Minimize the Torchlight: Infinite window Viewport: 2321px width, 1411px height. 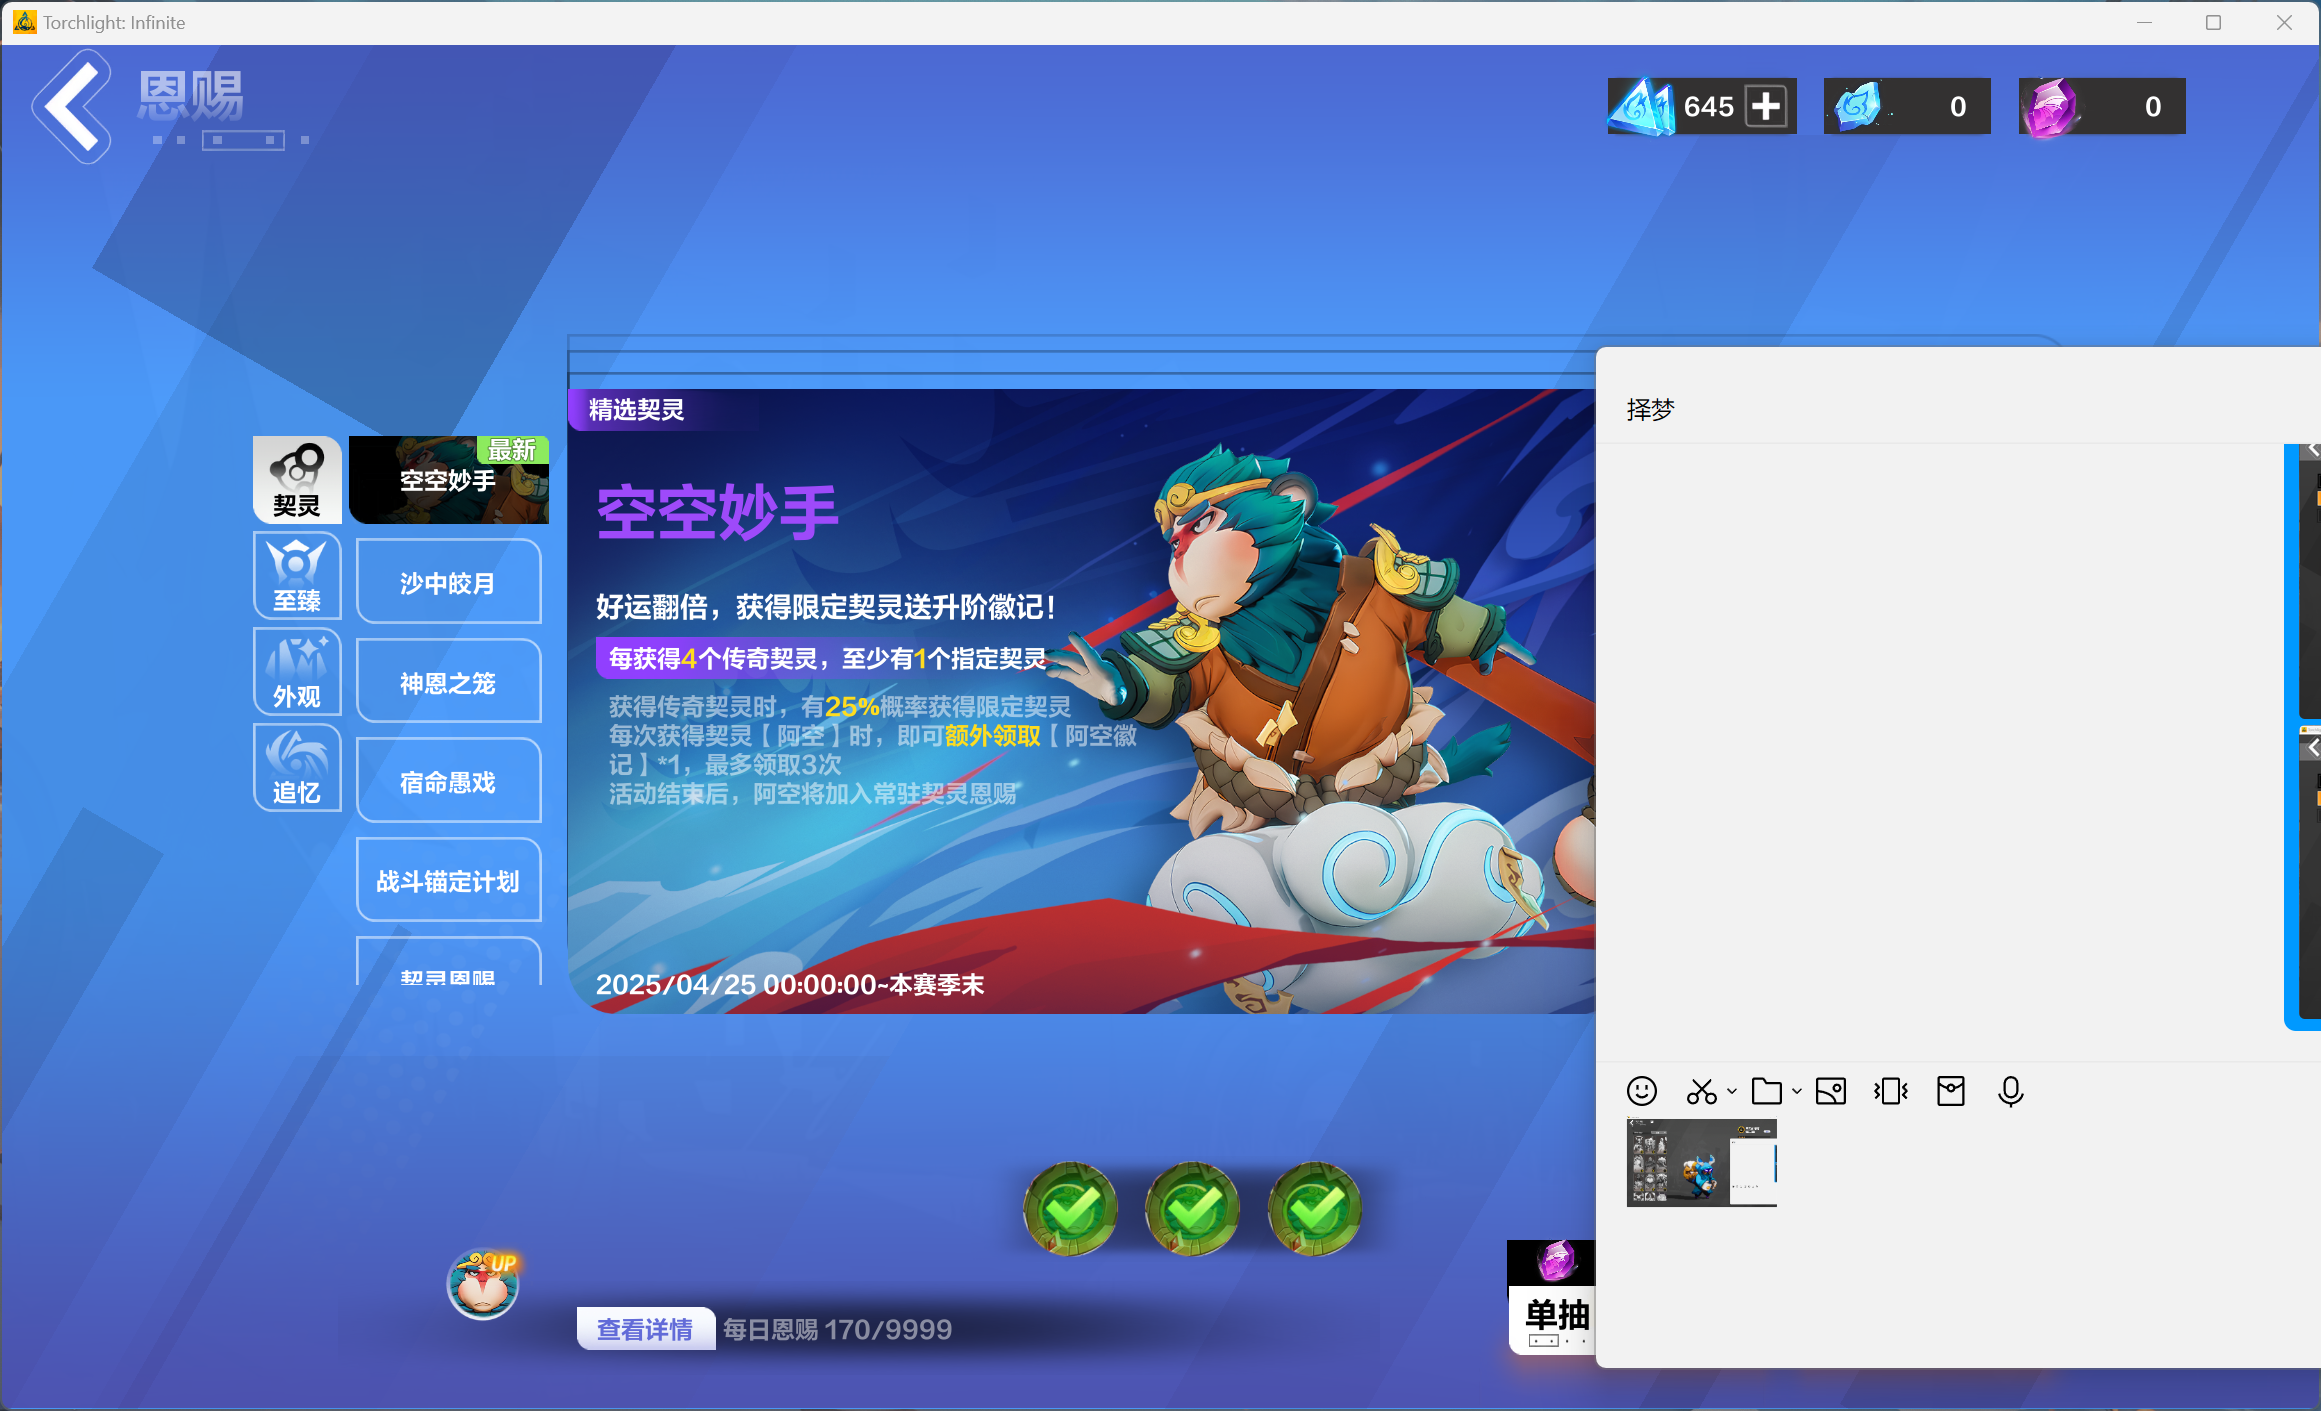click(2144, 22)
